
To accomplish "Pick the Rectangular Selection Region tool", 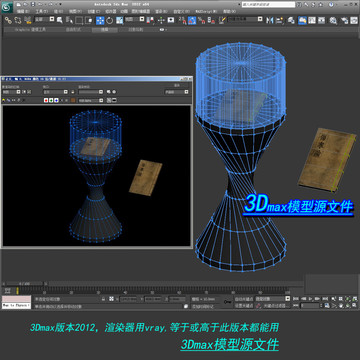I will [79, 20].
